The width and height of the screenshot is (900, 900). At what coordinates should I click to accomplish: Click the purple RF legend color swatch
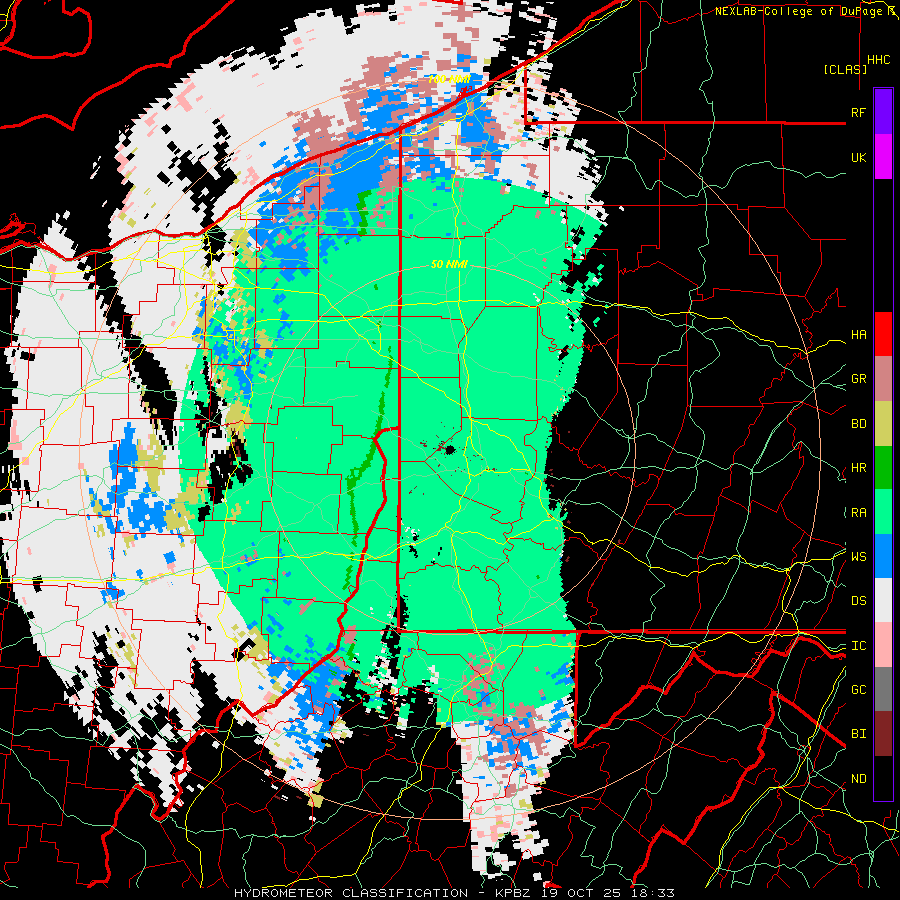(883, 112)
